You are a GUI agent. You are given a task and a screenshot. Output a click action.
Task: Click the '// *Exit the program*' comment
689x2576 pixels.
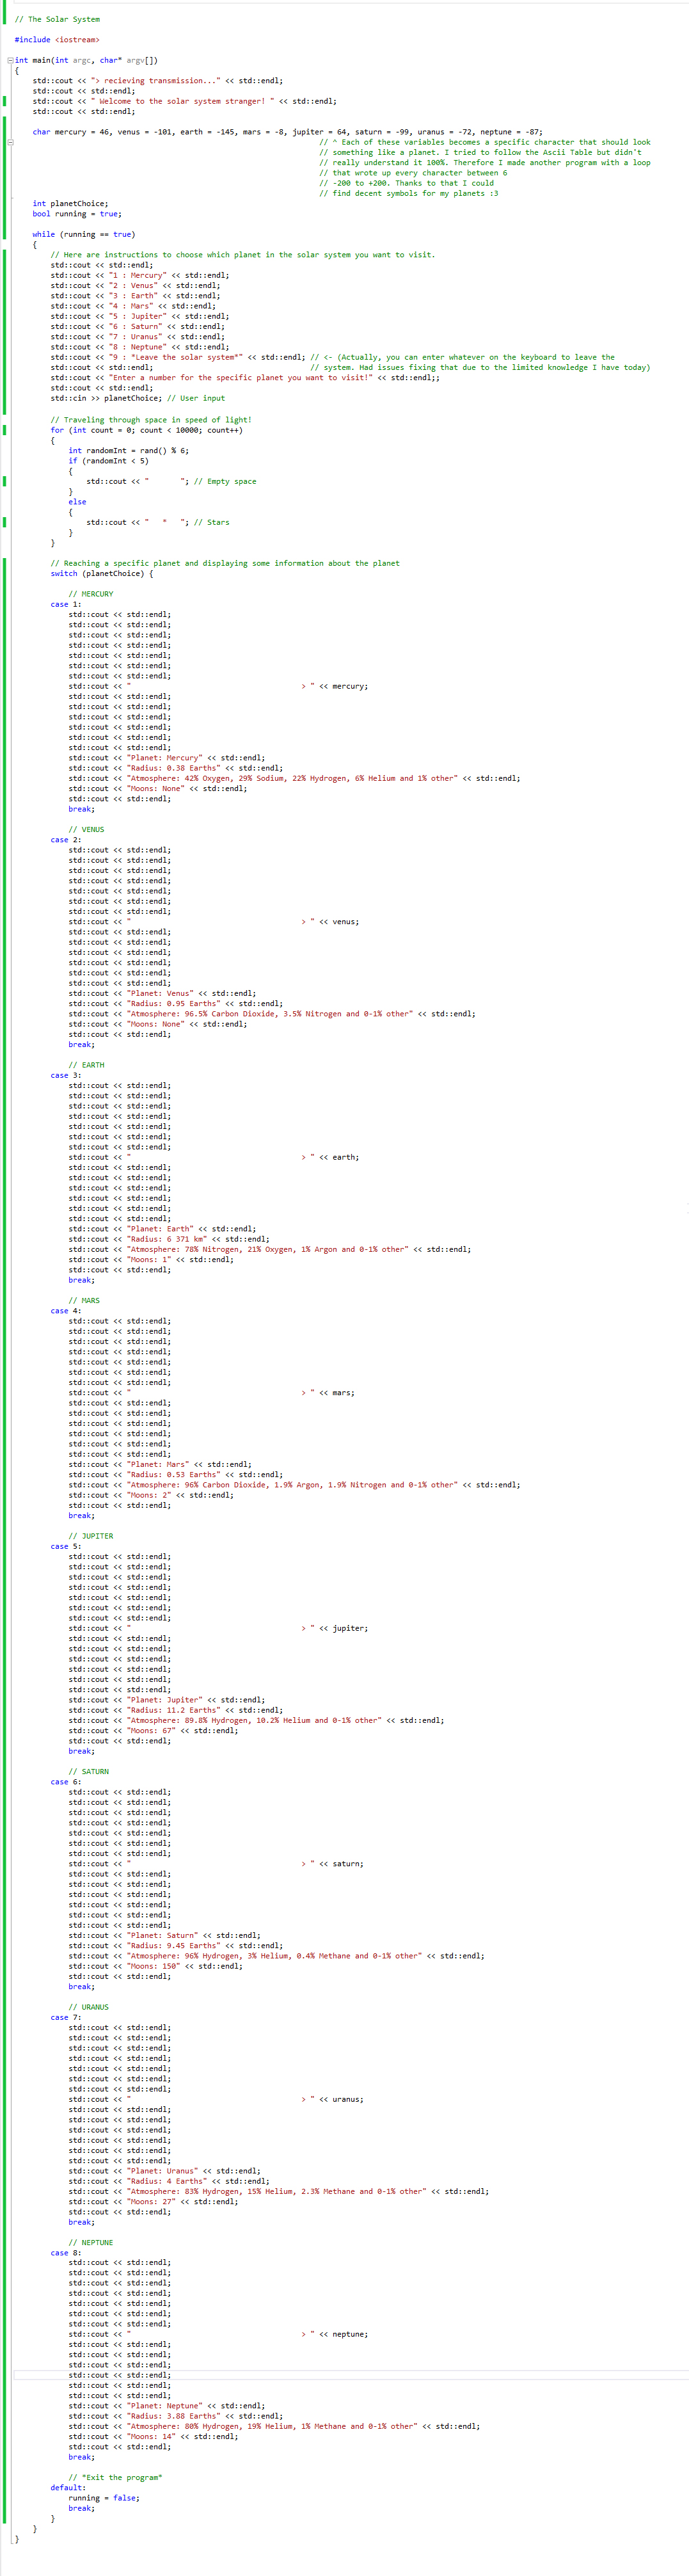115,2478
